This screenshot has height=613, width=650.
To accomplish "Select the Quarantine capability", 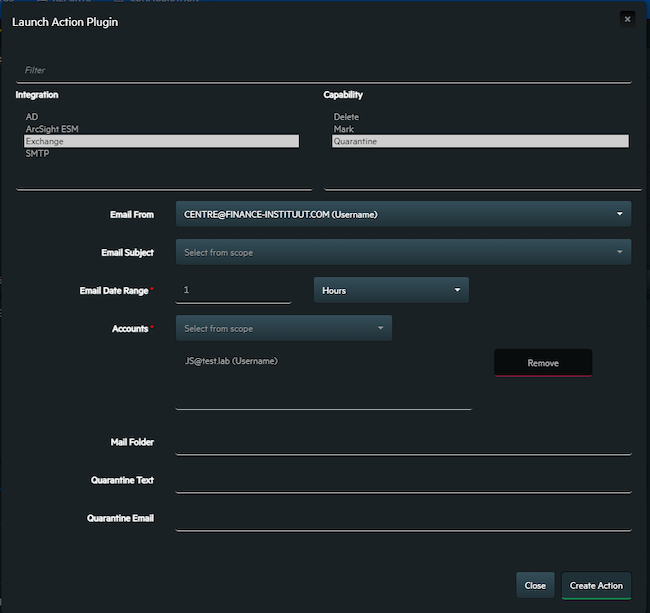I will (x=480, y=141).
